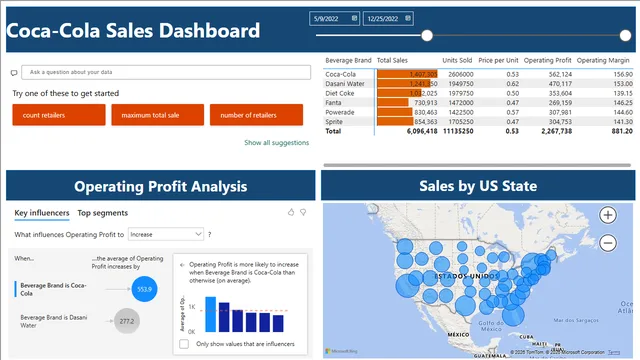Click the number of retailers suggestion button

(x=256, y=115)
